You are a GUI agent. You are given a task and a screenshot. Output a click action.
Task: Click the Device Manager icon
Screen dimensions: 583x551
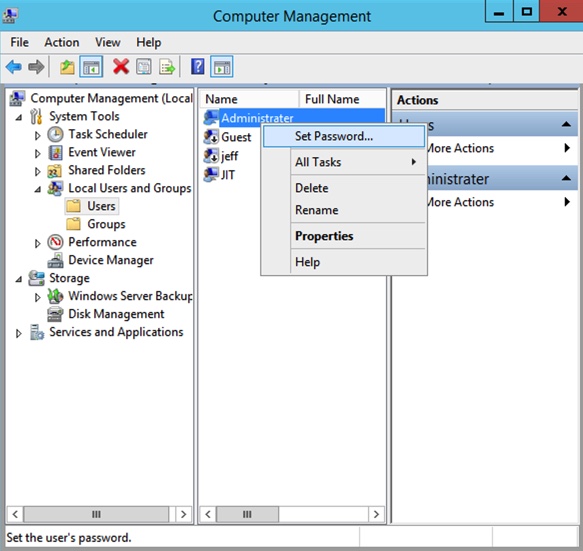(x=55, y=260)
